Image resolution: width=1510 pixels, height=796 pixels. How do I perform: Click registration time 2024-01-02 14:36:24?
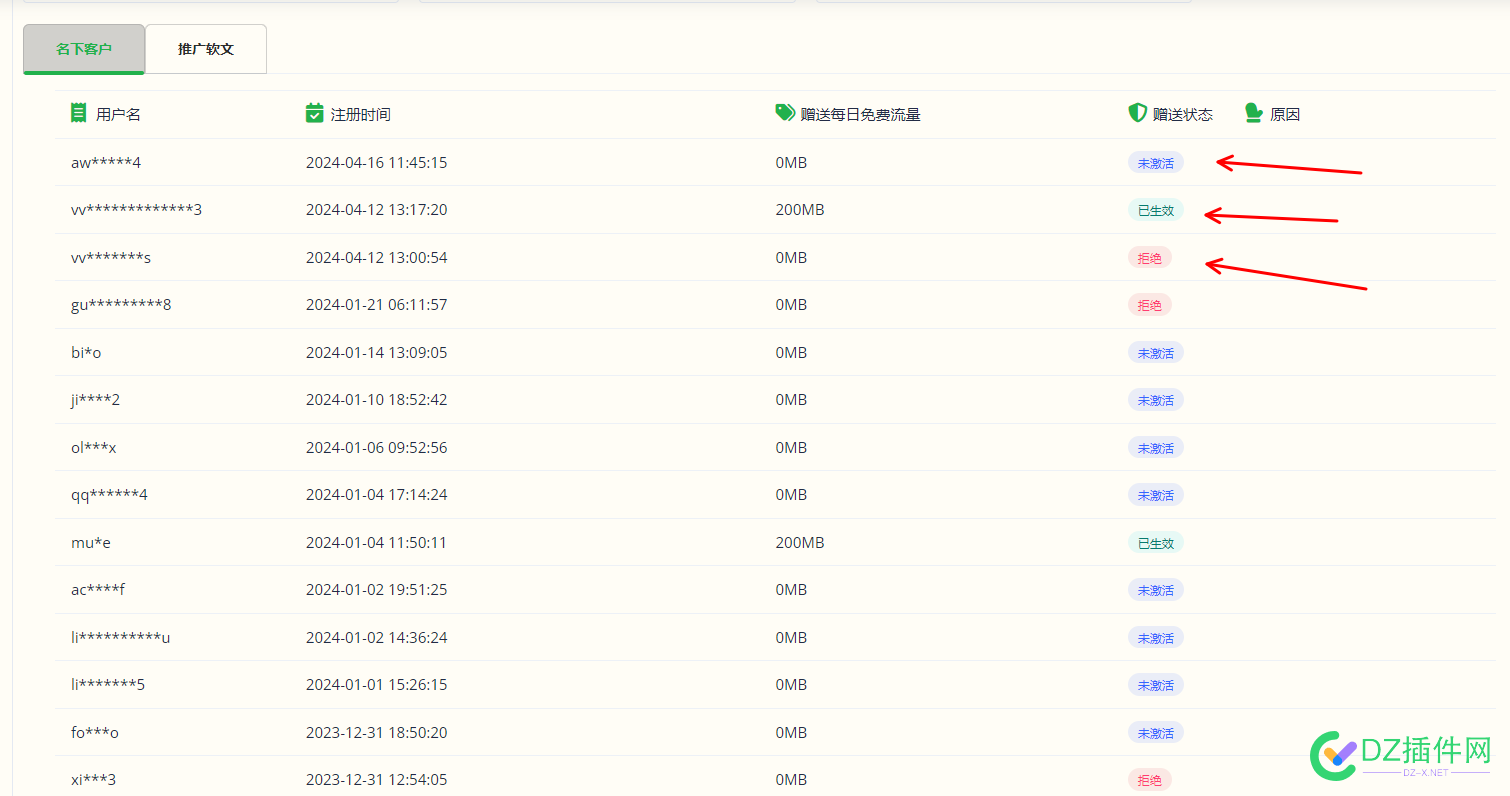point(377,637)
